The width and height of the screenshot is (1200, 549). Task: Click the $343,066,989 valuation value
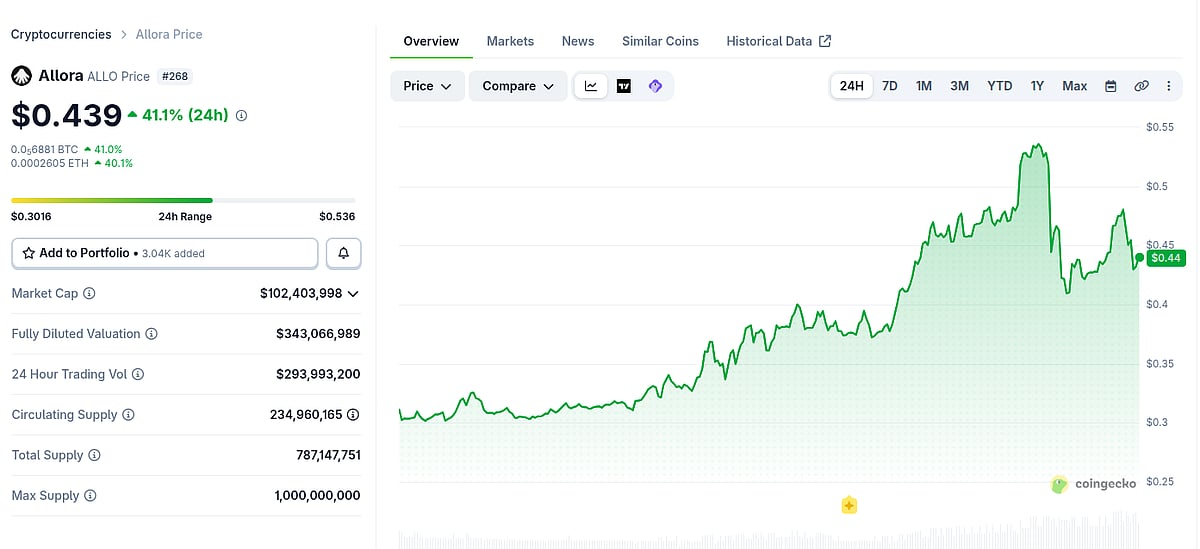318,334
